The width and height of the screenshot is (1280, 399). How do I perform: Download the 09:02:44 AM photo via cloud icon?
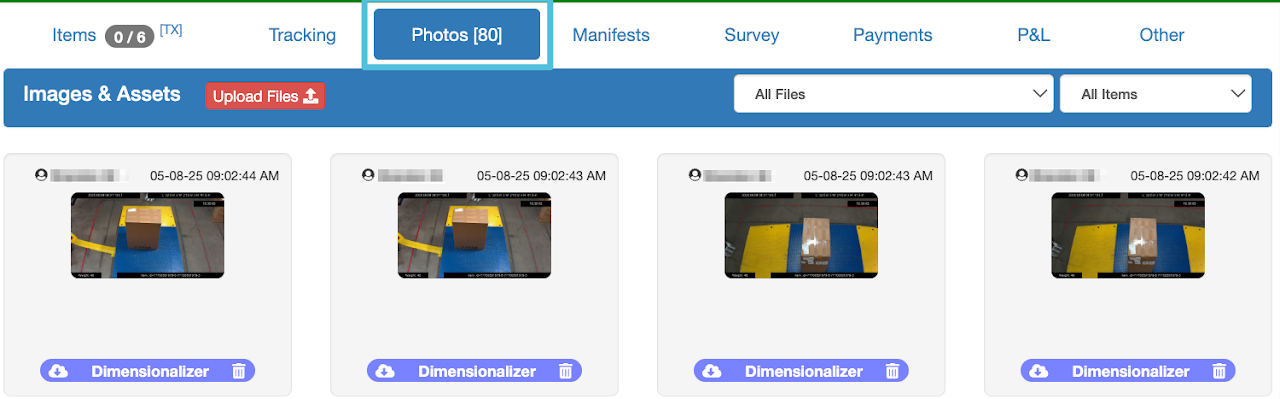(58, 371)
